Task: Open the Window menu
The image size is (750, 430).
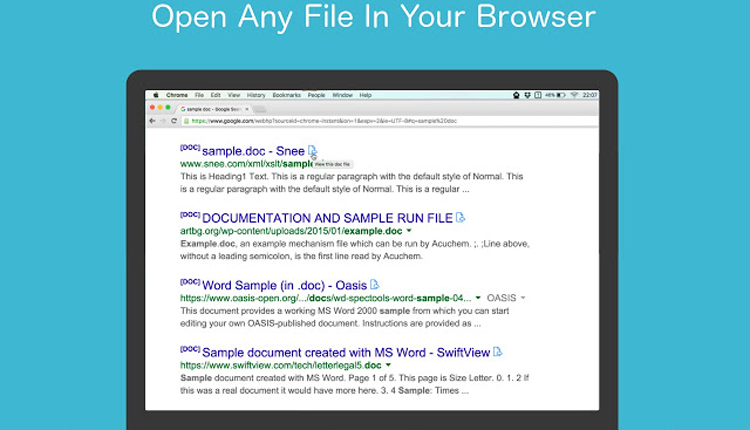Action: coord(342,95)
